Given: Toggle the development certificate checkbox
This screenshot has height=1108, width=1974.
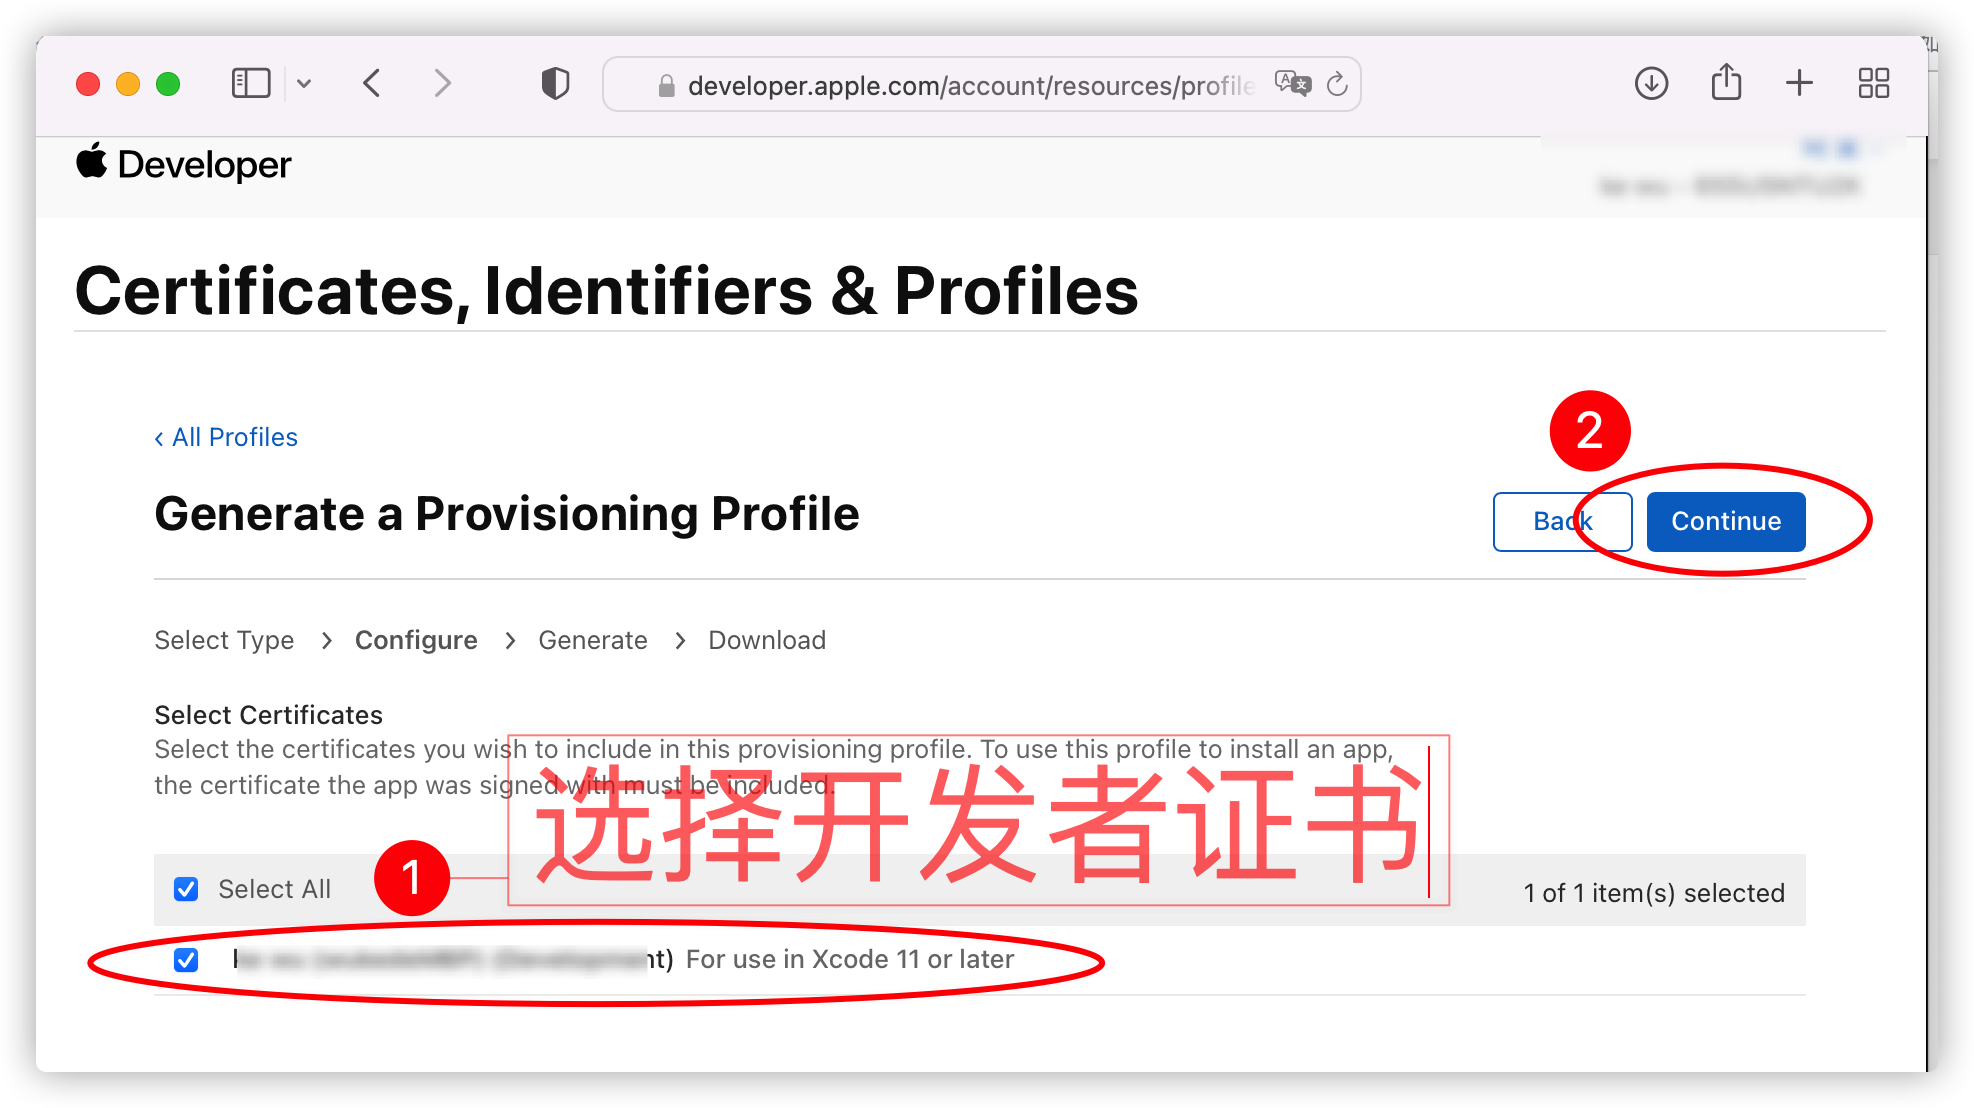Looking at the screenshot, I should pyautogui.click(x=186, y=960).
